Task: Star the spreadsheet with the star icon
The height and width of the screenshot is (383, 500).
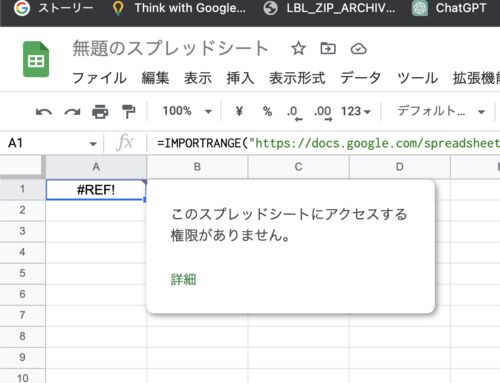Action: point(298,49)
